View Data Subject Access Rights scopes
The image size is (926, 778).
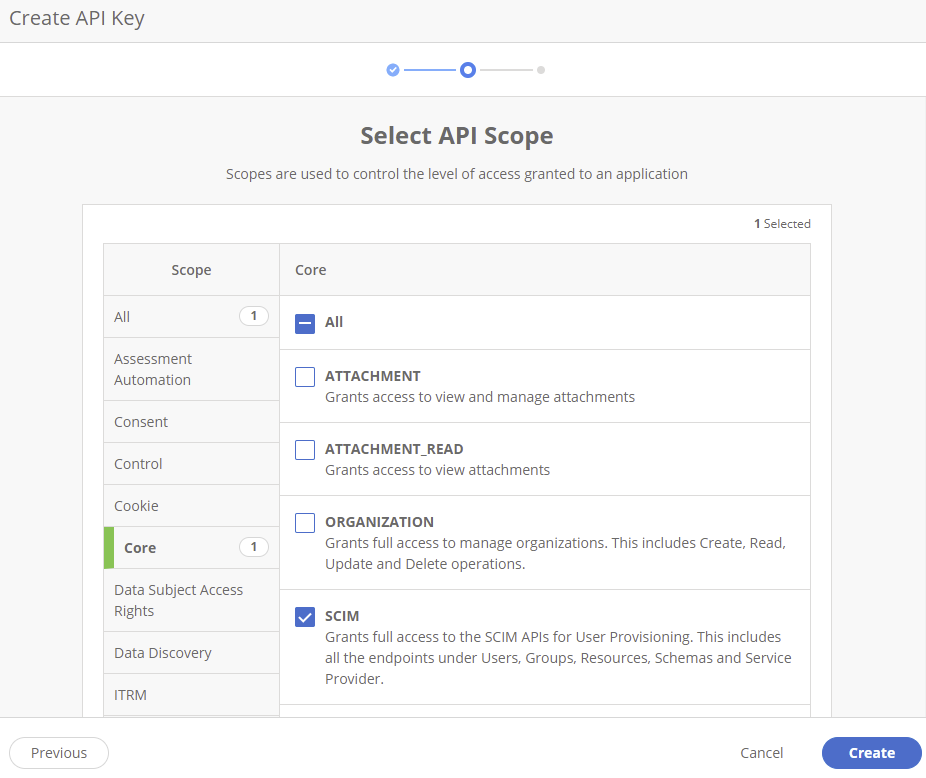click(178, 600)
